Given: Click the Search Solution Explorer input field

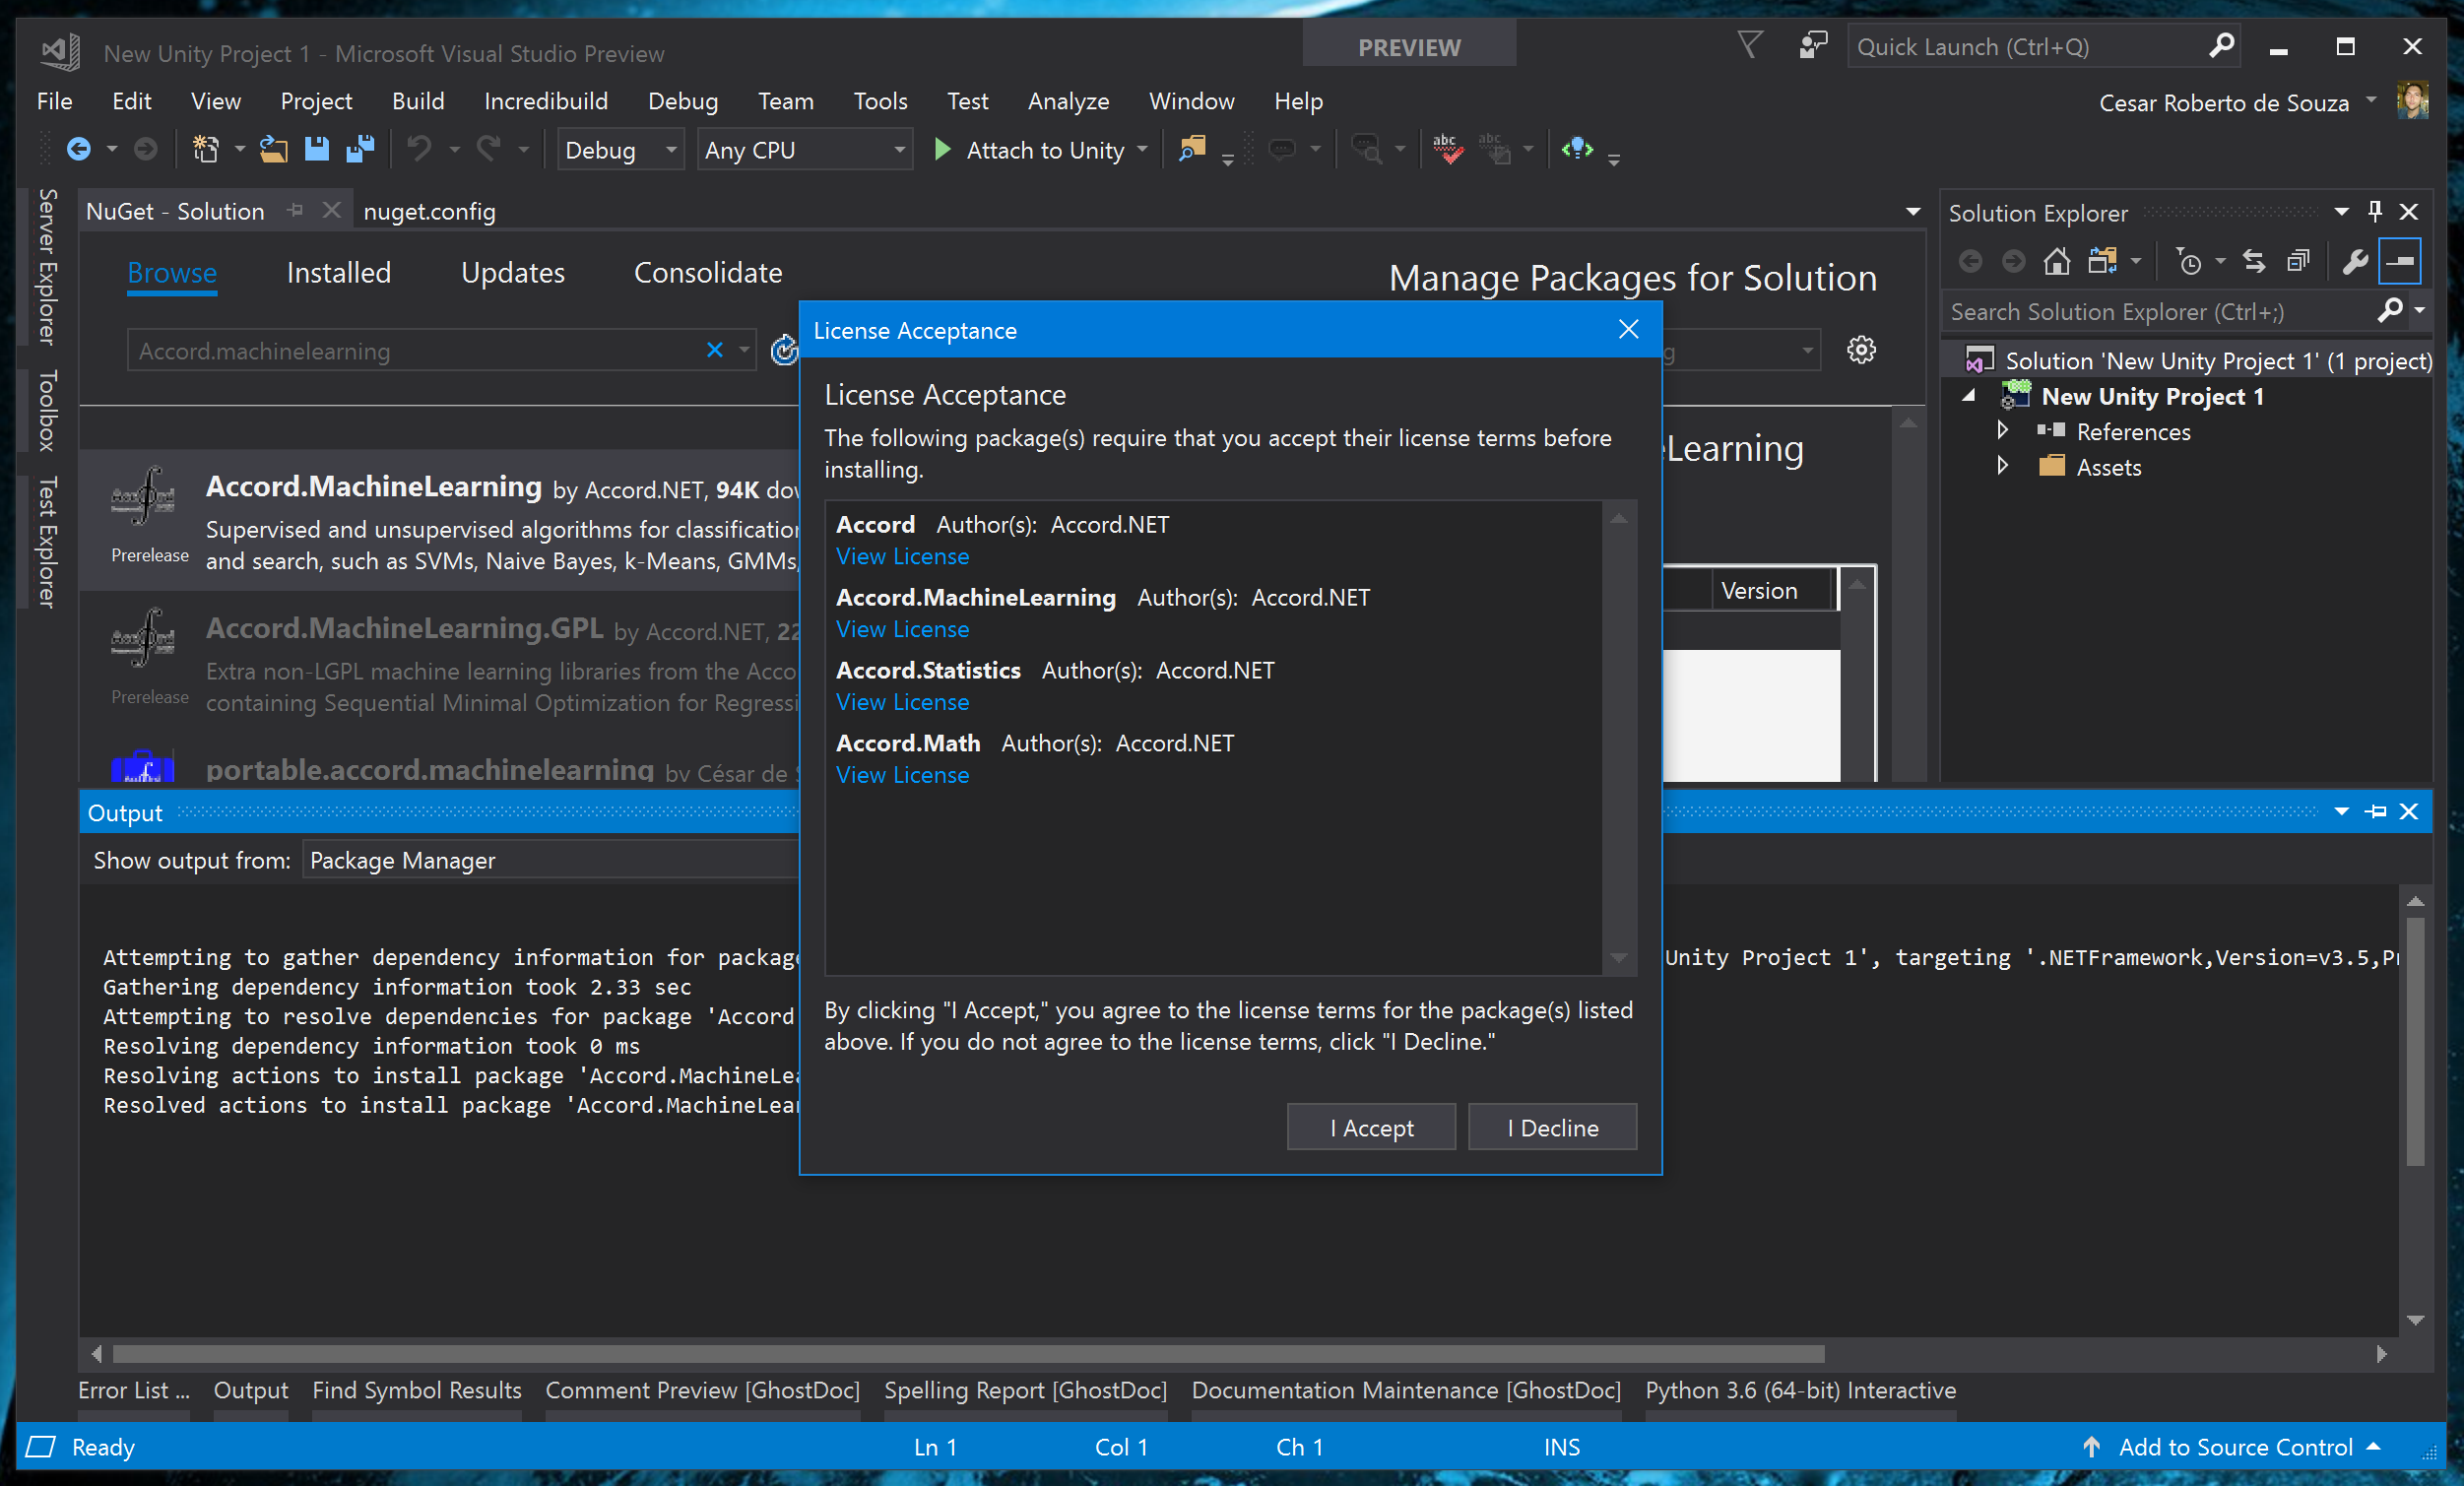Looking at the screenshot, I should (x=2160, y=311).
